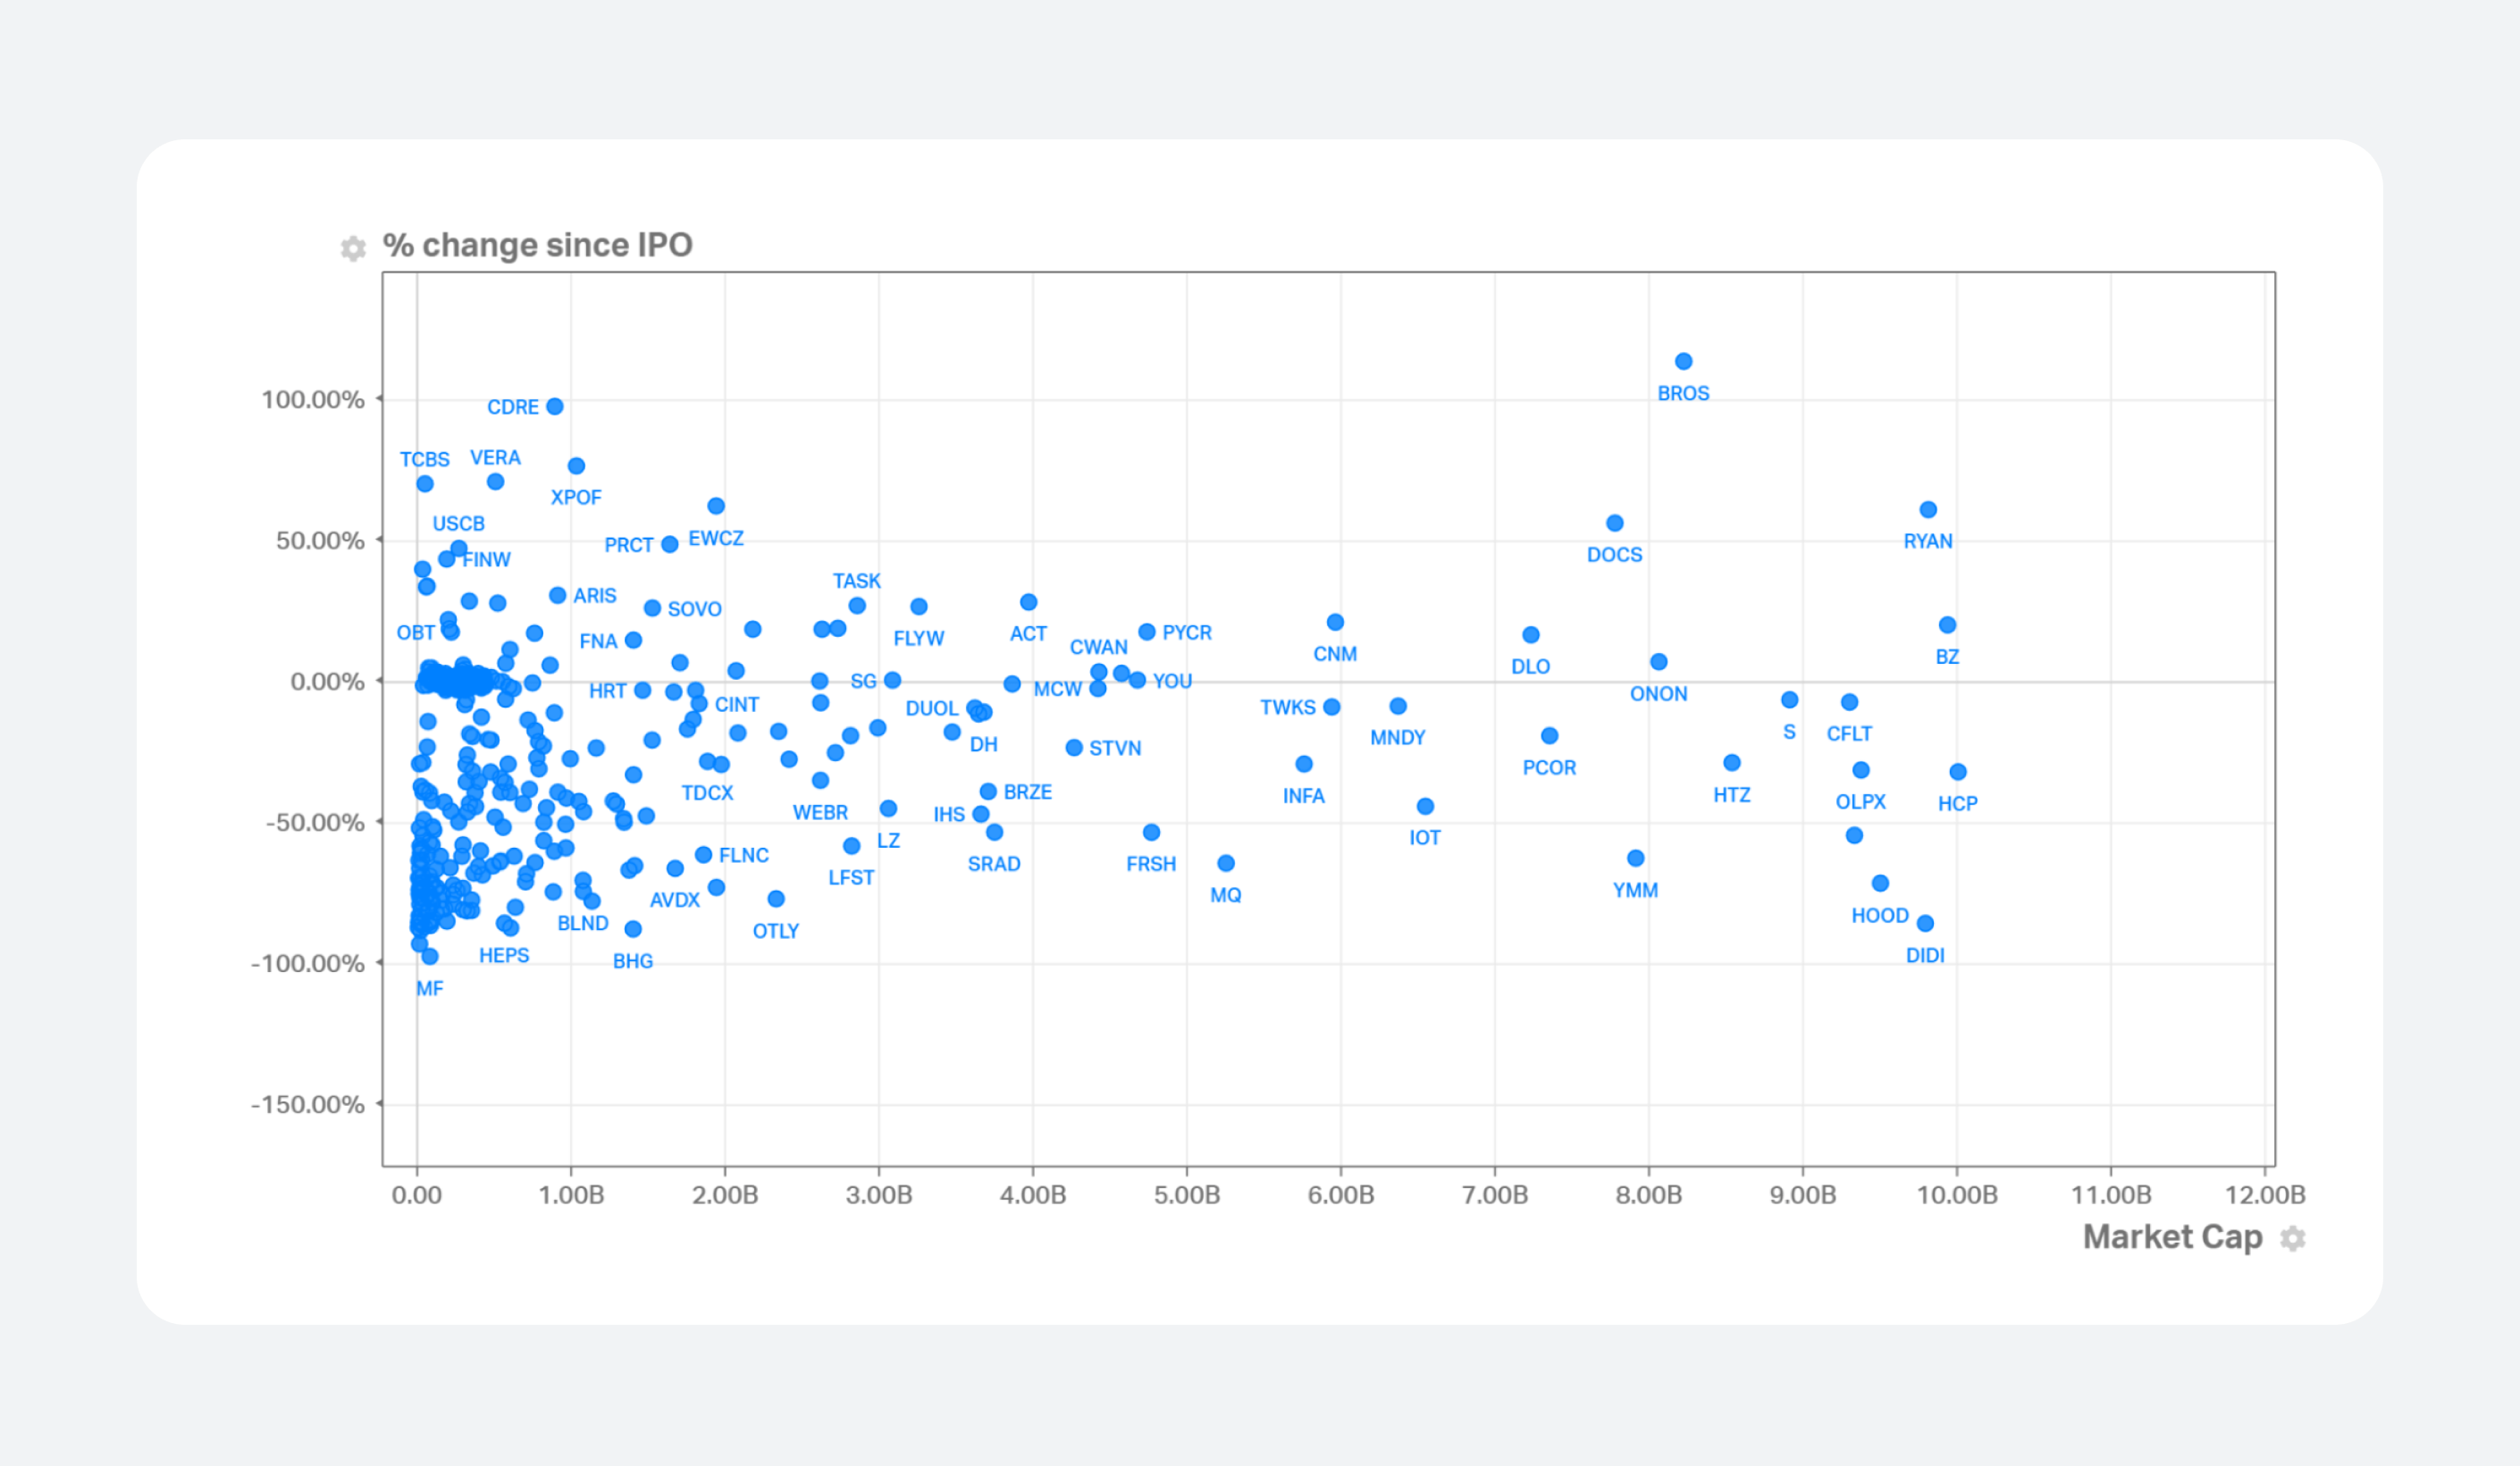
Task: Click the OTLY ticker label
Action: pyautogui.click(x=775, y=931)
